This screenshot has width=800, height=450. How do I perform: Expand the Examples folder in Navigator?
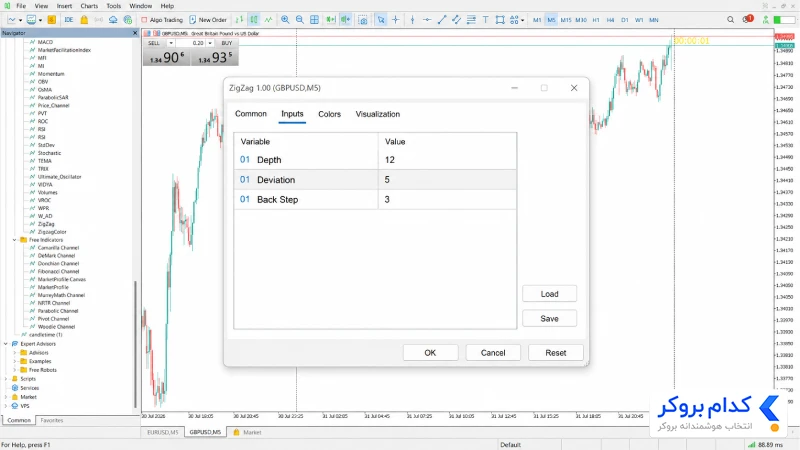click(x=14, y=361)
